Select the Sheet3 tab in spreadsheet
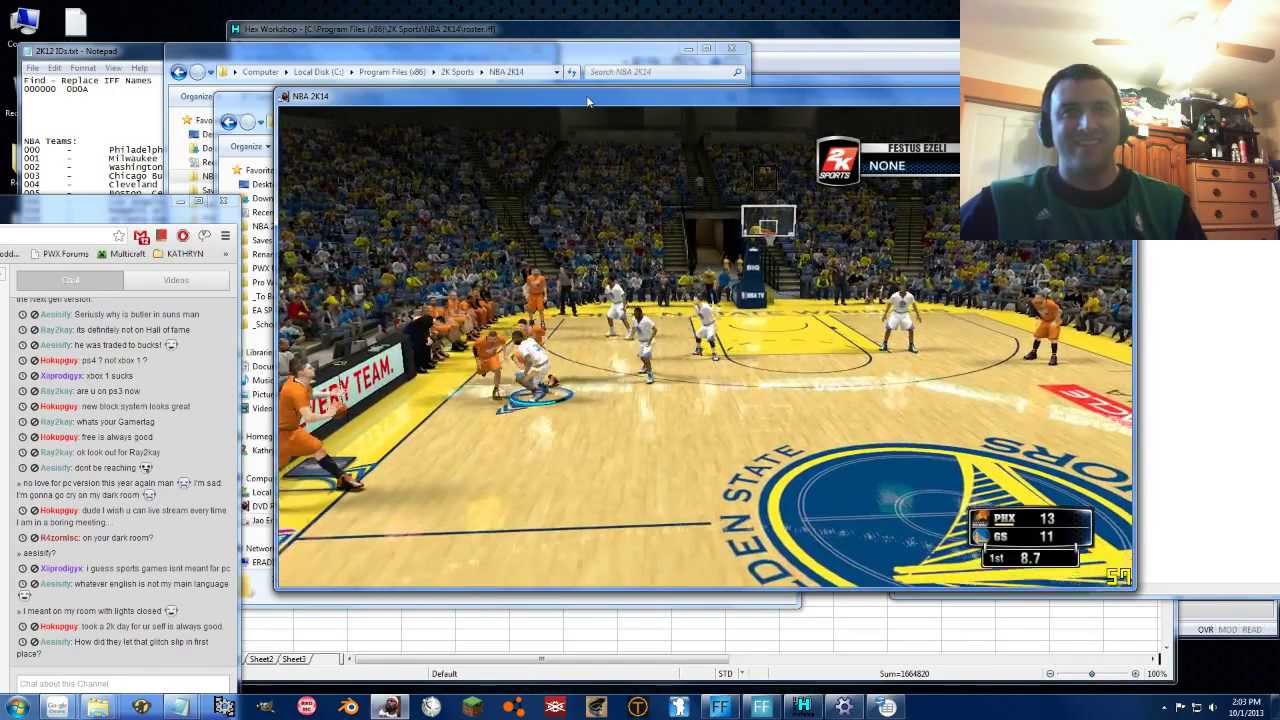This screenshot has width=1280, height=720. point(293,659)
